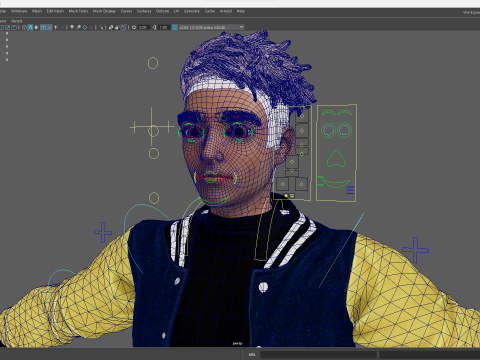Viewport: 480px width, 360px height.
Task: Toggle Wireframe on Shaded icon
Action: click(x=43, y=27)
